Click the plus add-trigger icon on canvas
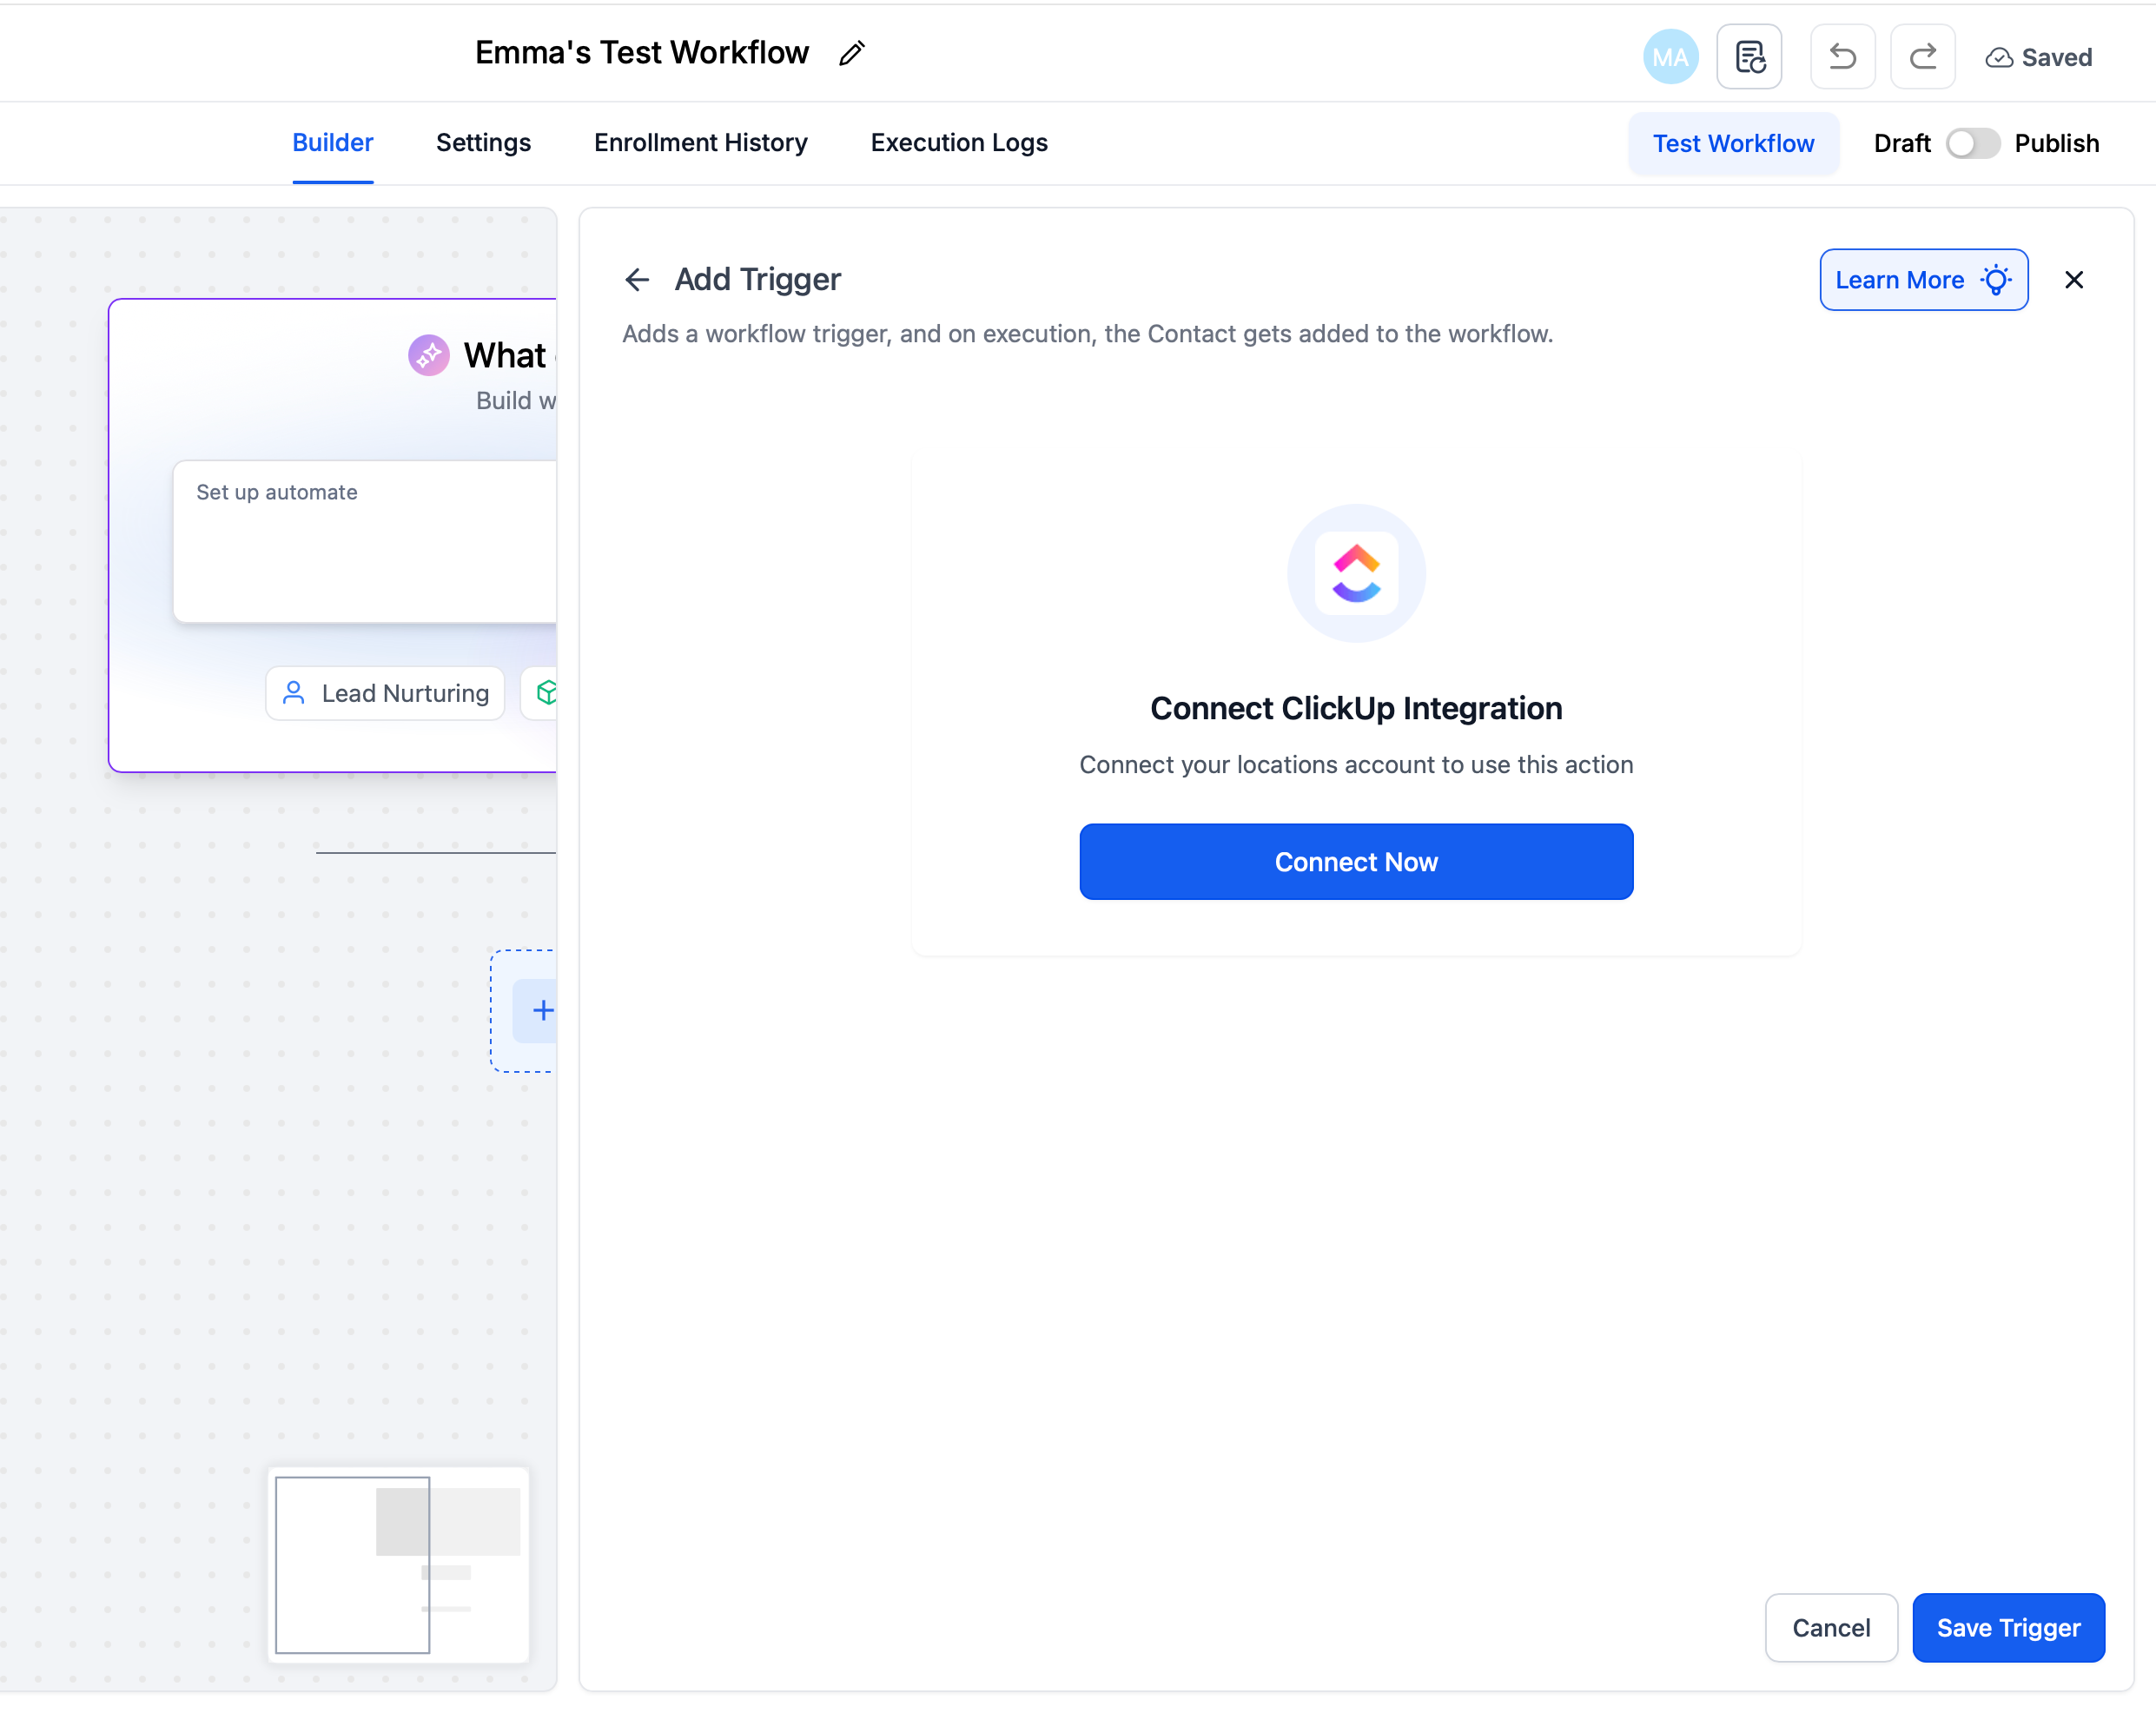Screen dimensions: 2156x1713 pyautogui.click(x=542, y=1011)
